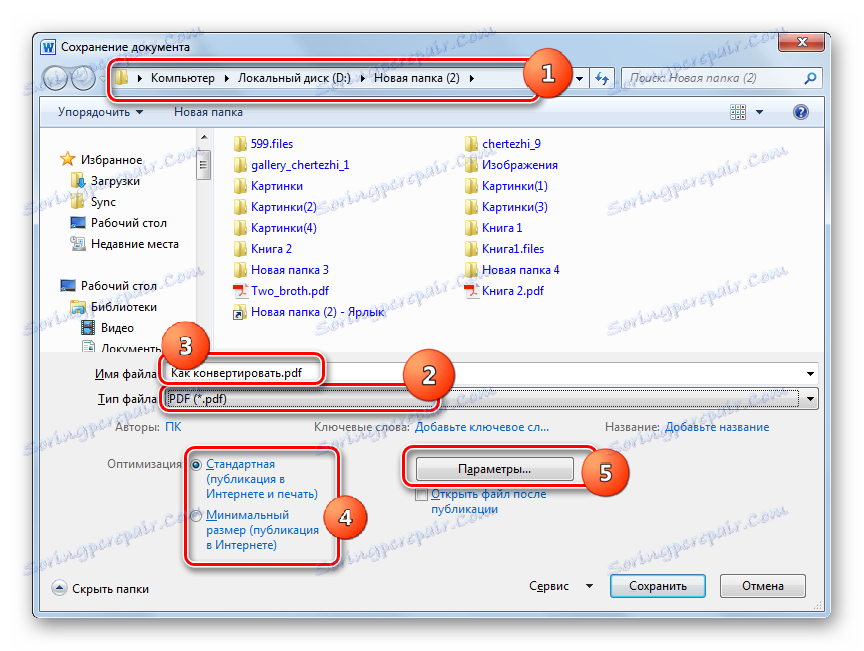Screen dimensions: 864x651
Task: Click the Картинки(1) folder name
Action: pyautogui.click(x=515, y=186)
